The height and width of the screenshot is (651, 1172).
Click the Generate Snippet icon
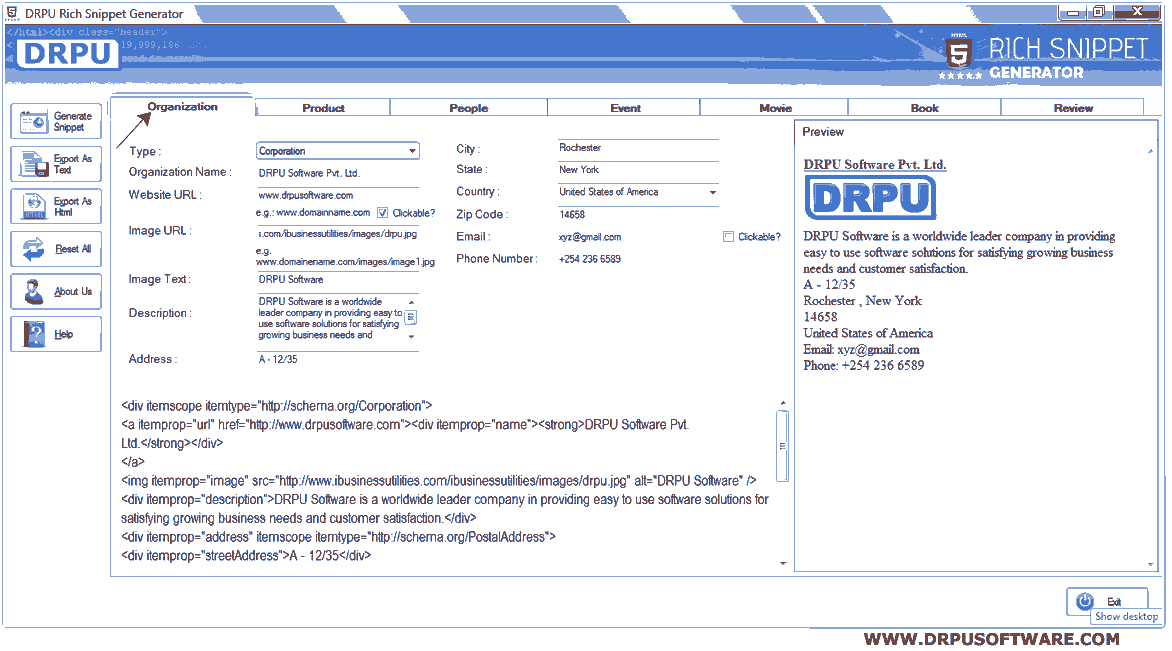coord(34,122)
